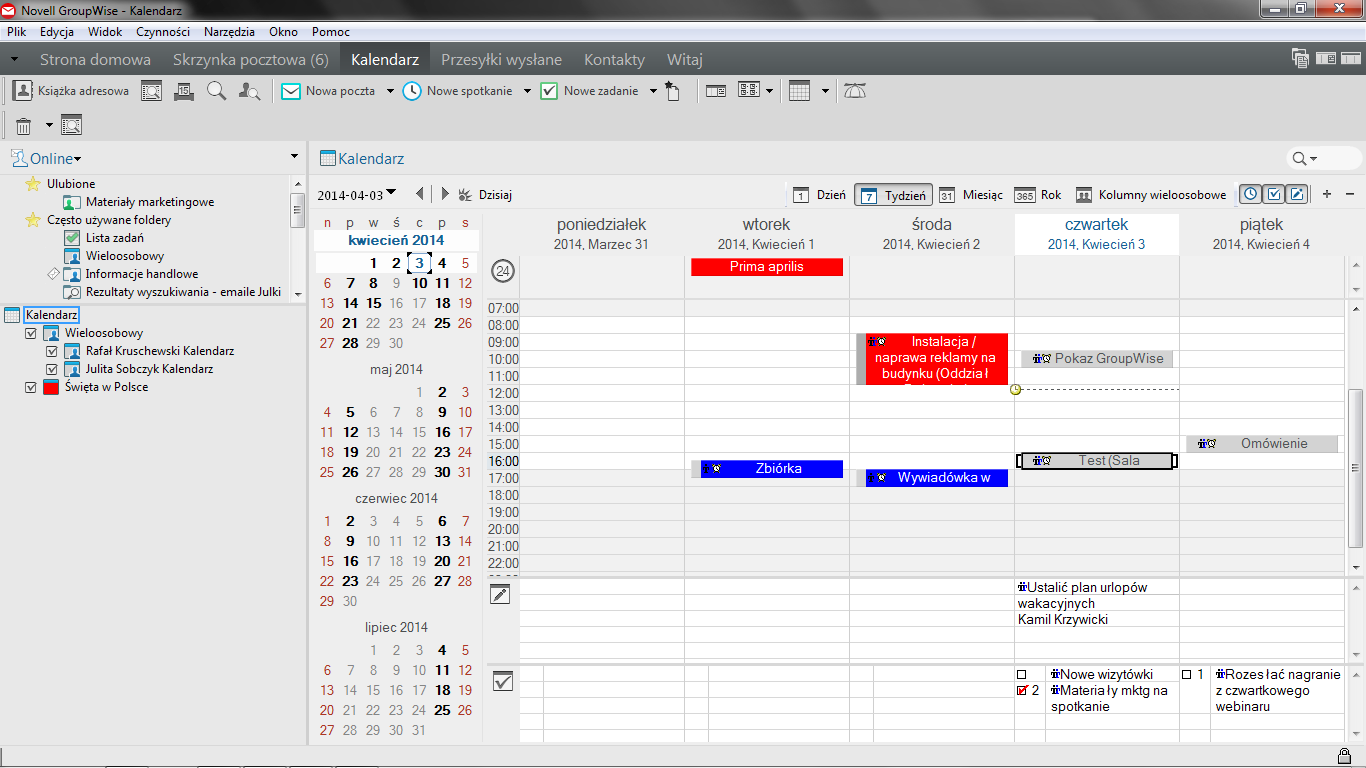Select the Tydzień week view button

pos(894,195)
